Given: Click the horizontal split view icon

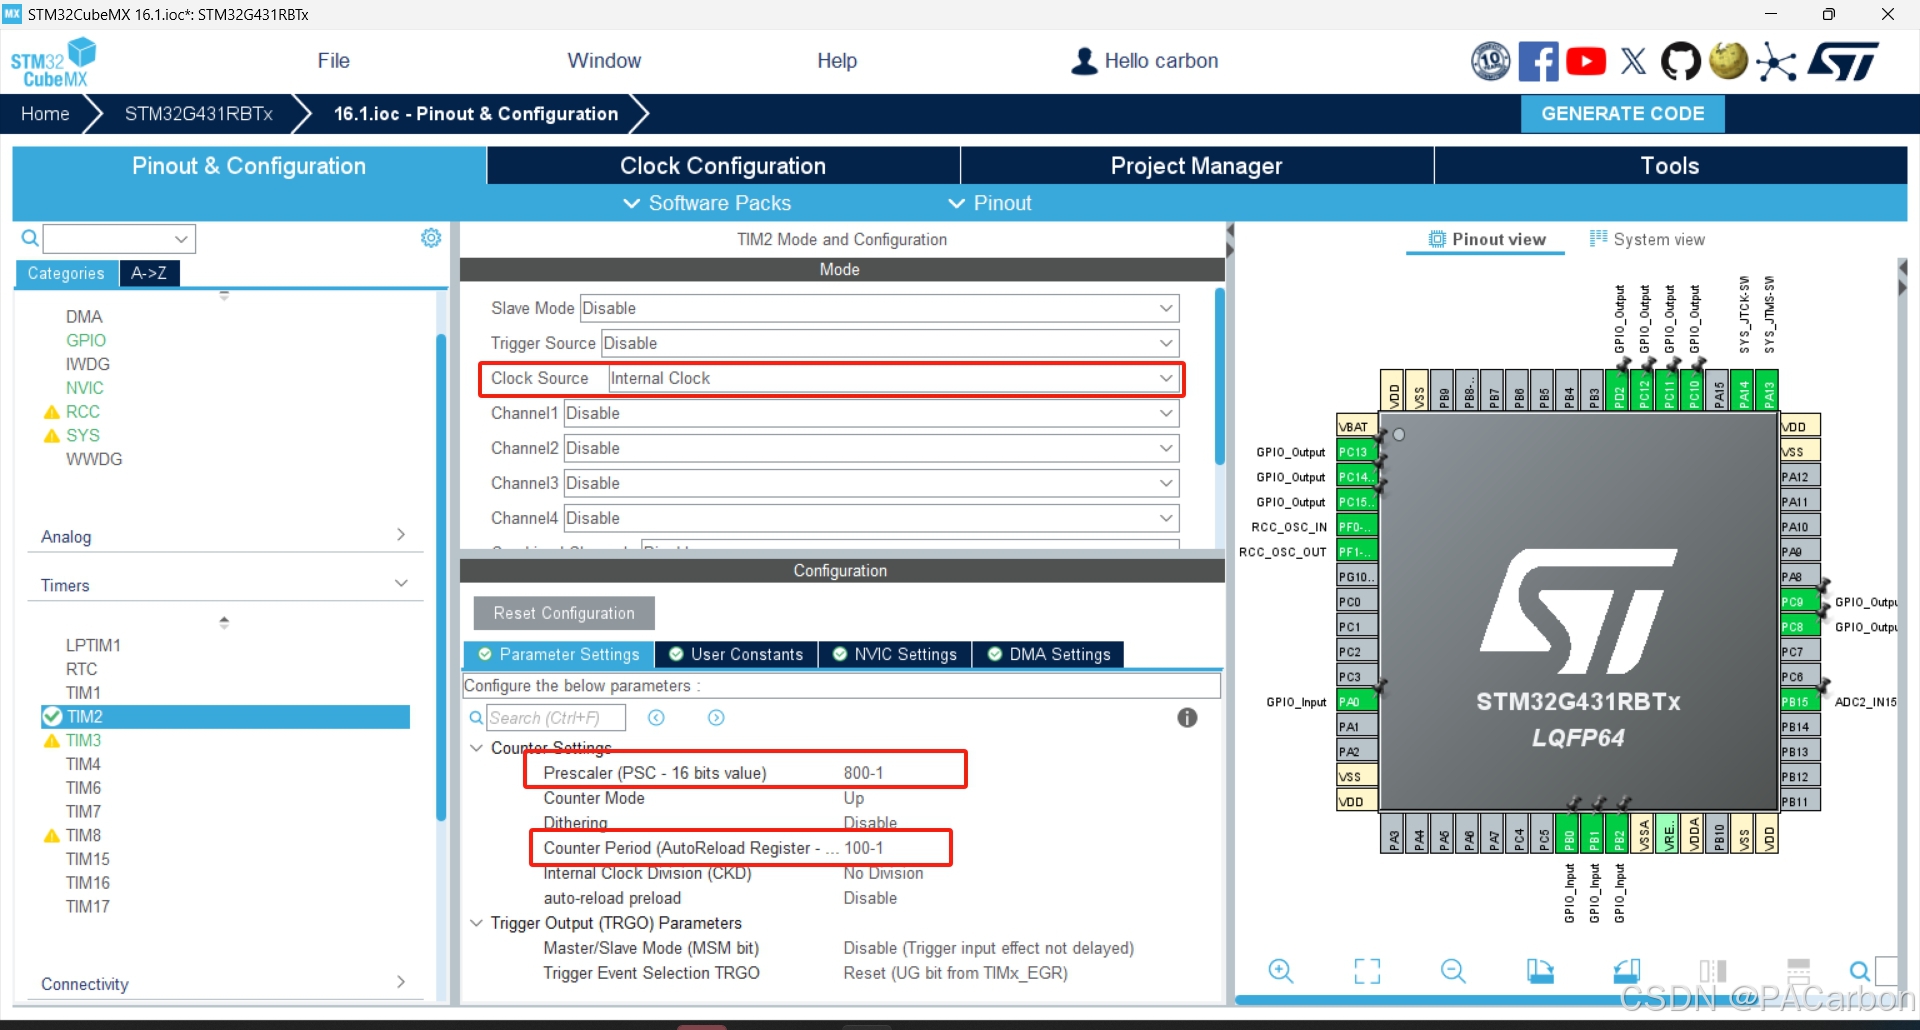Looking at the screenshot, I should coord(1799,970).
